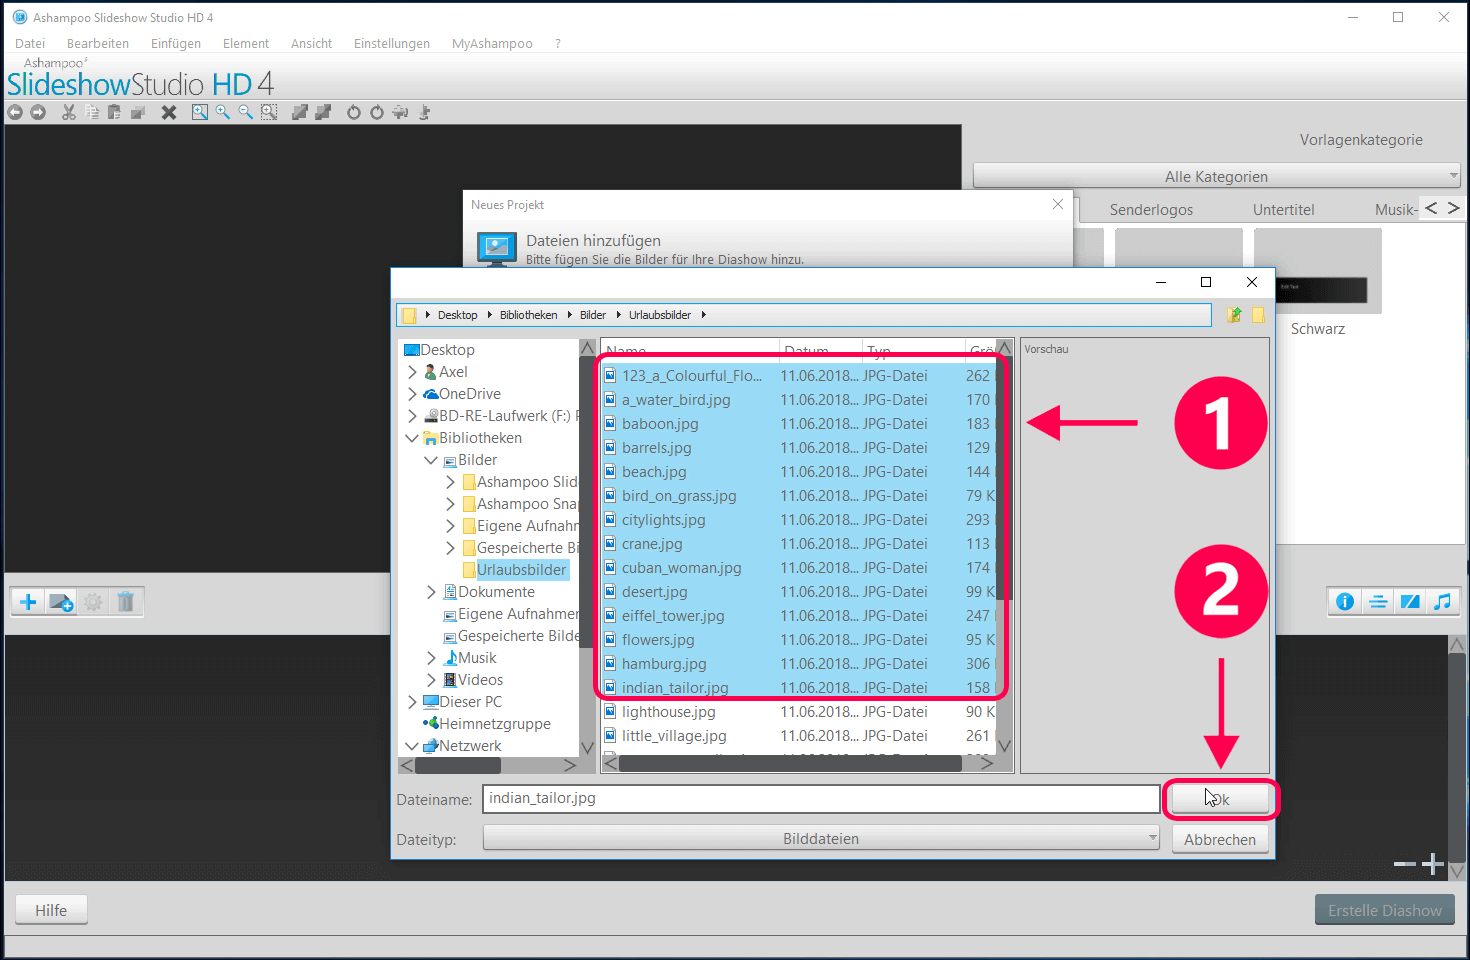
Task: Open the Alle Kategorien dropdown
Action: [x=1216, y=176]
